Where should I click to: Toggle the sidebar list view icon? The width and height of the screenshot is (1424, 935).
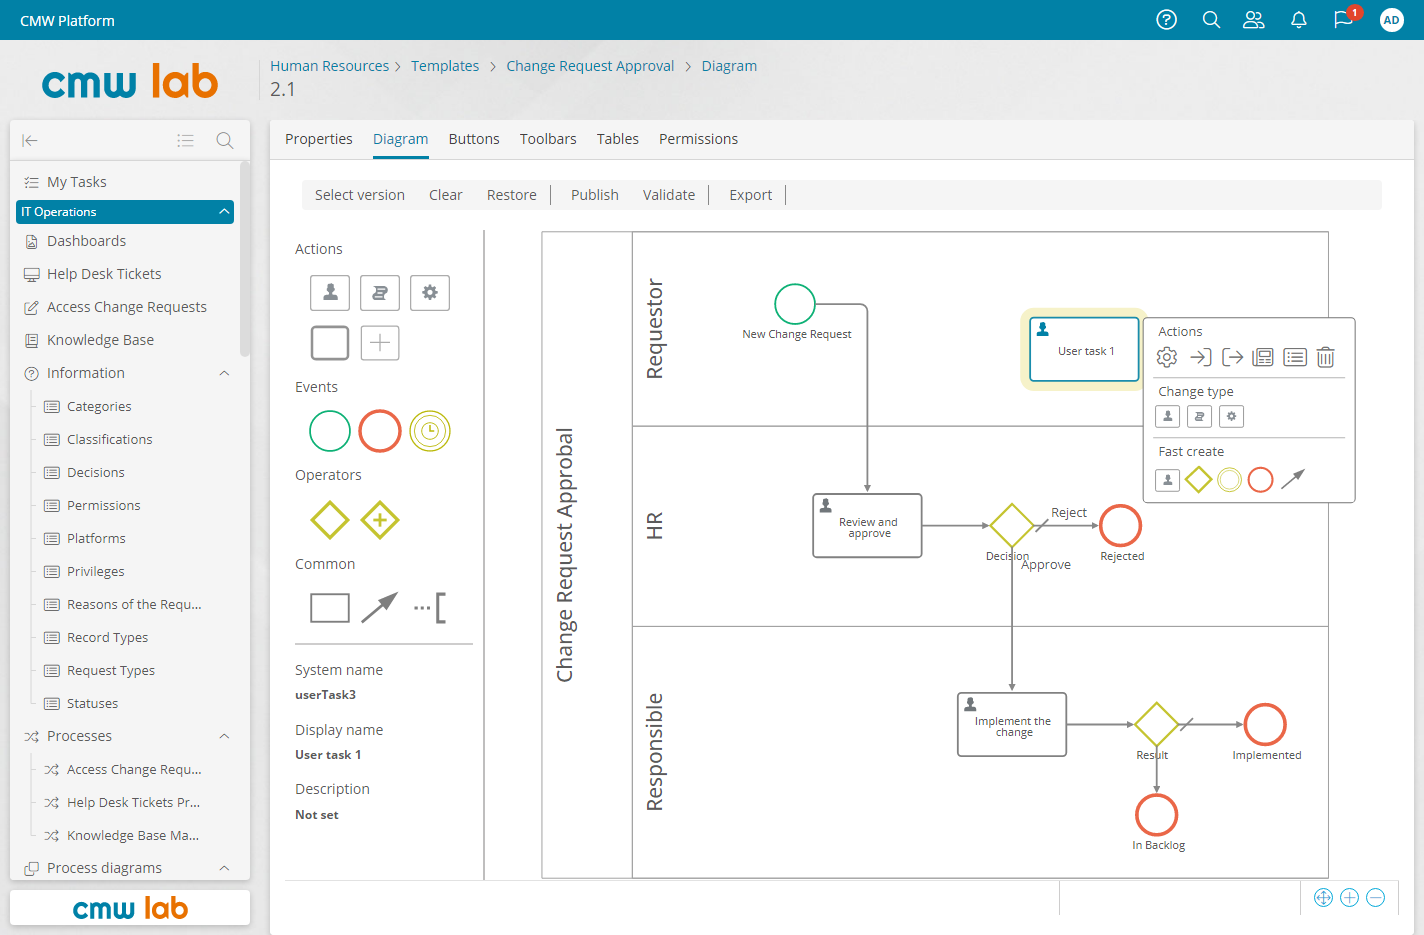(x=186, y=140)
